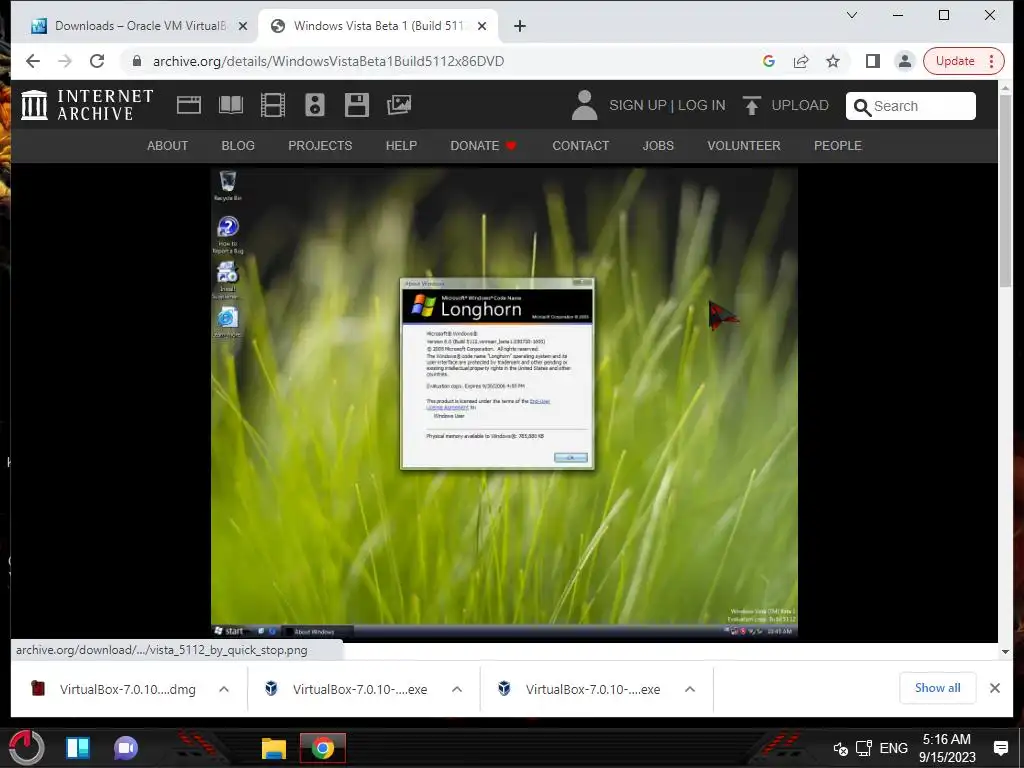Close the downloads bar

coord(995,688)
